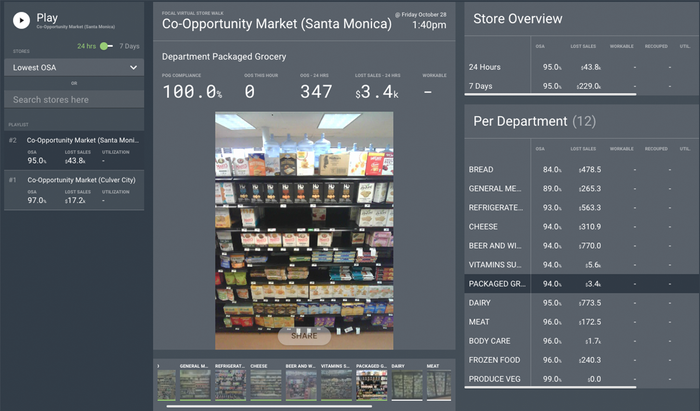
Task: Click the Store Overview heading
Action: click(x=517, y=19)
